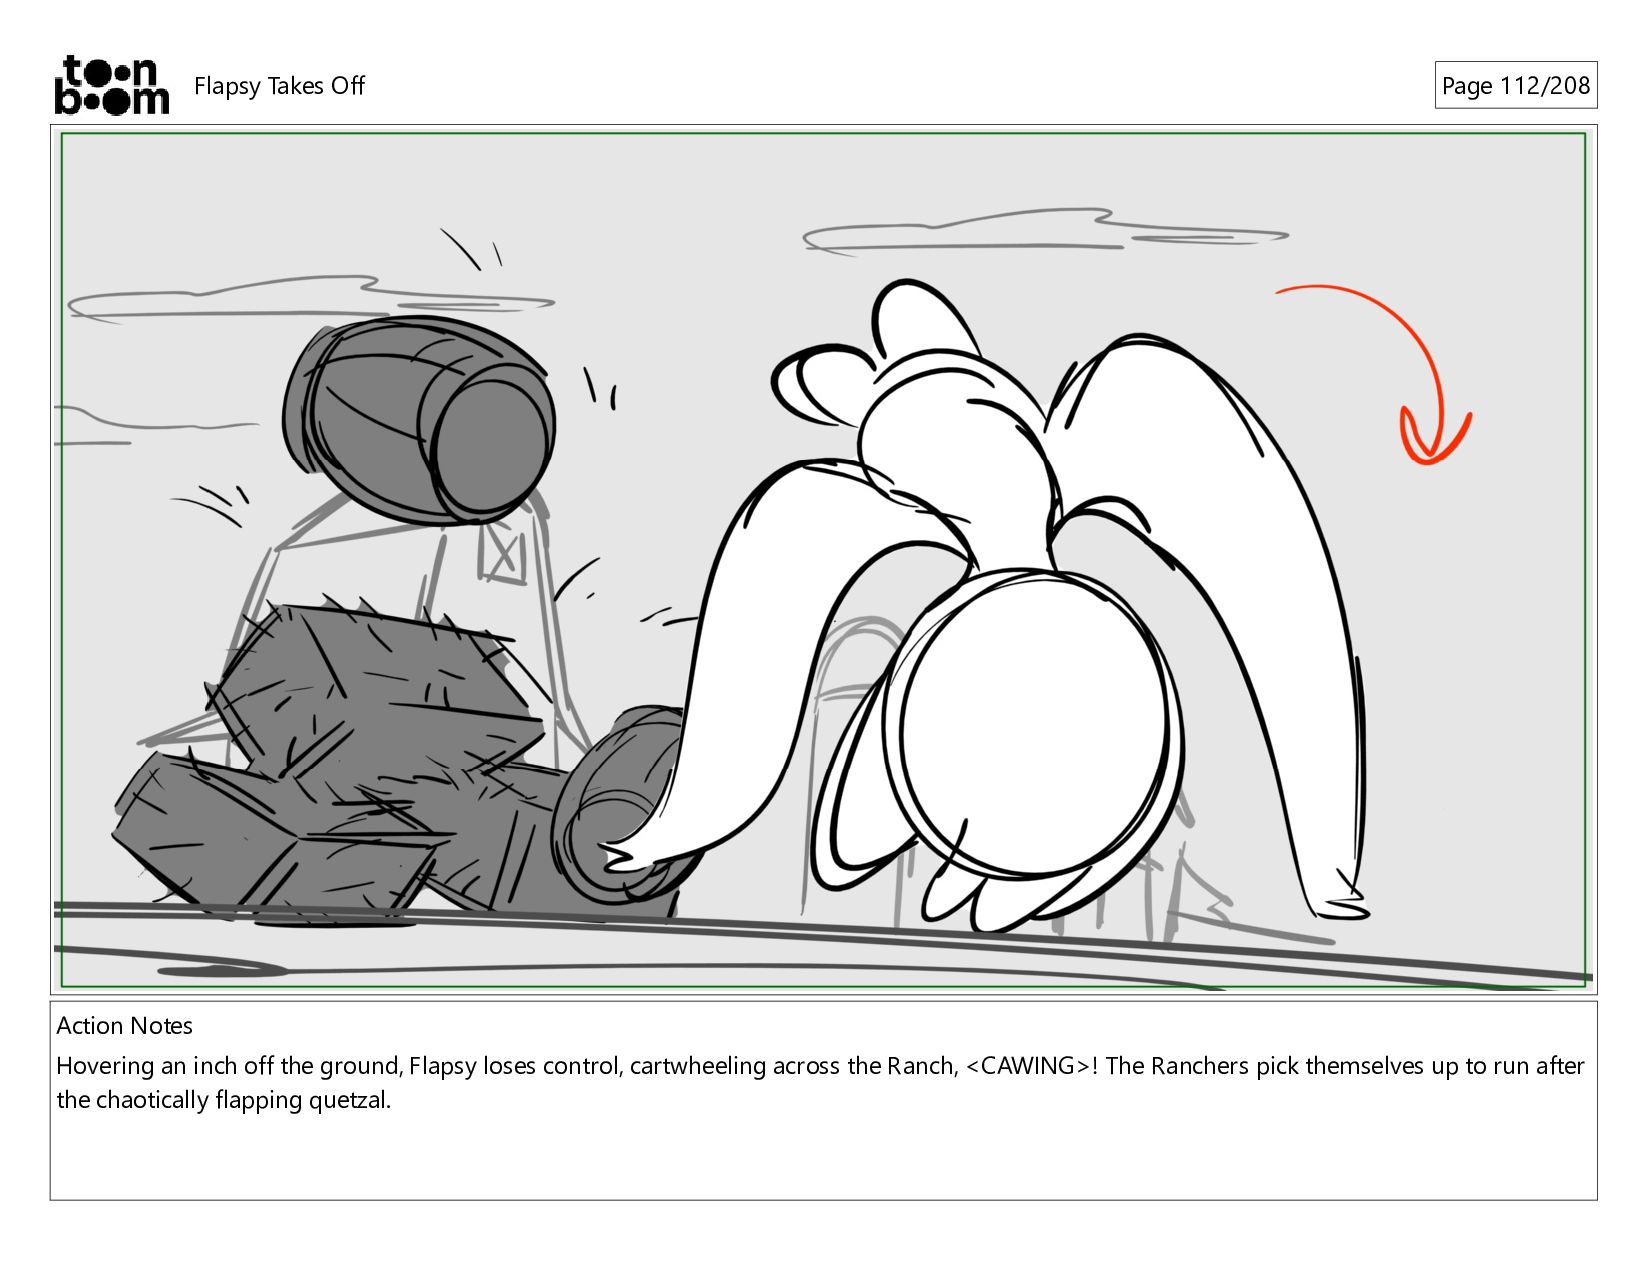Click the Toon Boom logo
The image size is (1650, 1275).
(111, 85)
